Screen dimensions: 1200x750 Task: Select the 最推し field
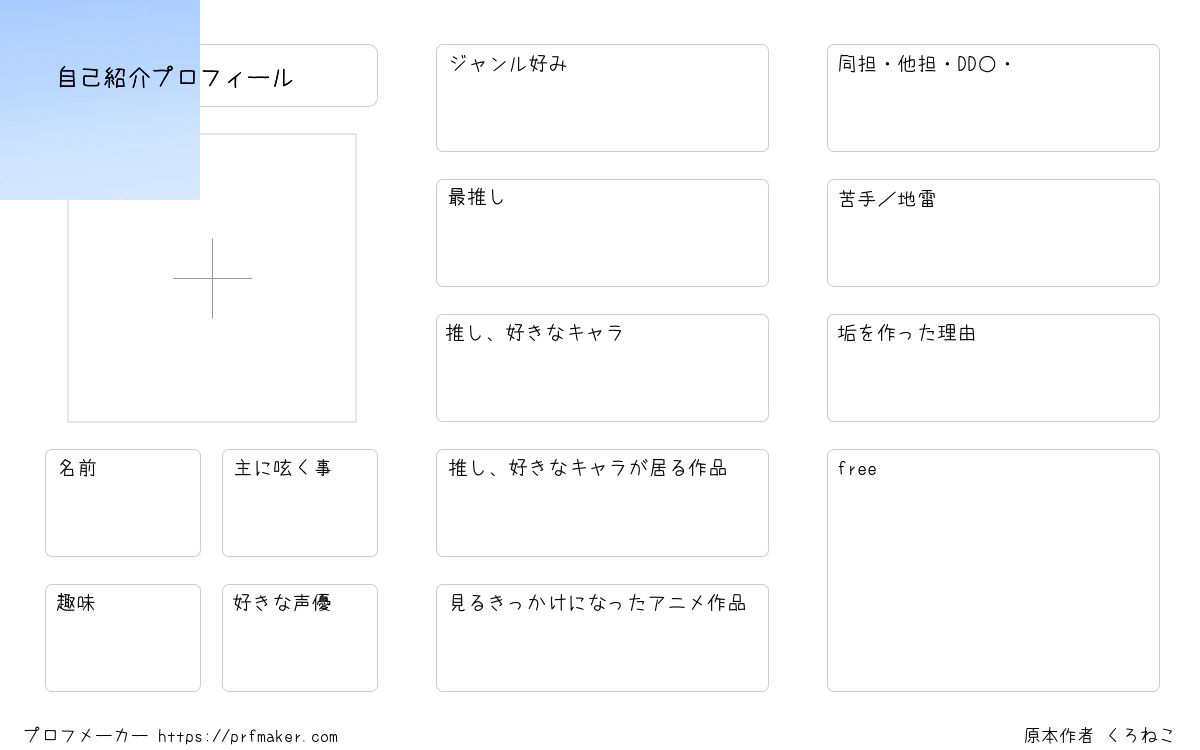pos(602,233)
